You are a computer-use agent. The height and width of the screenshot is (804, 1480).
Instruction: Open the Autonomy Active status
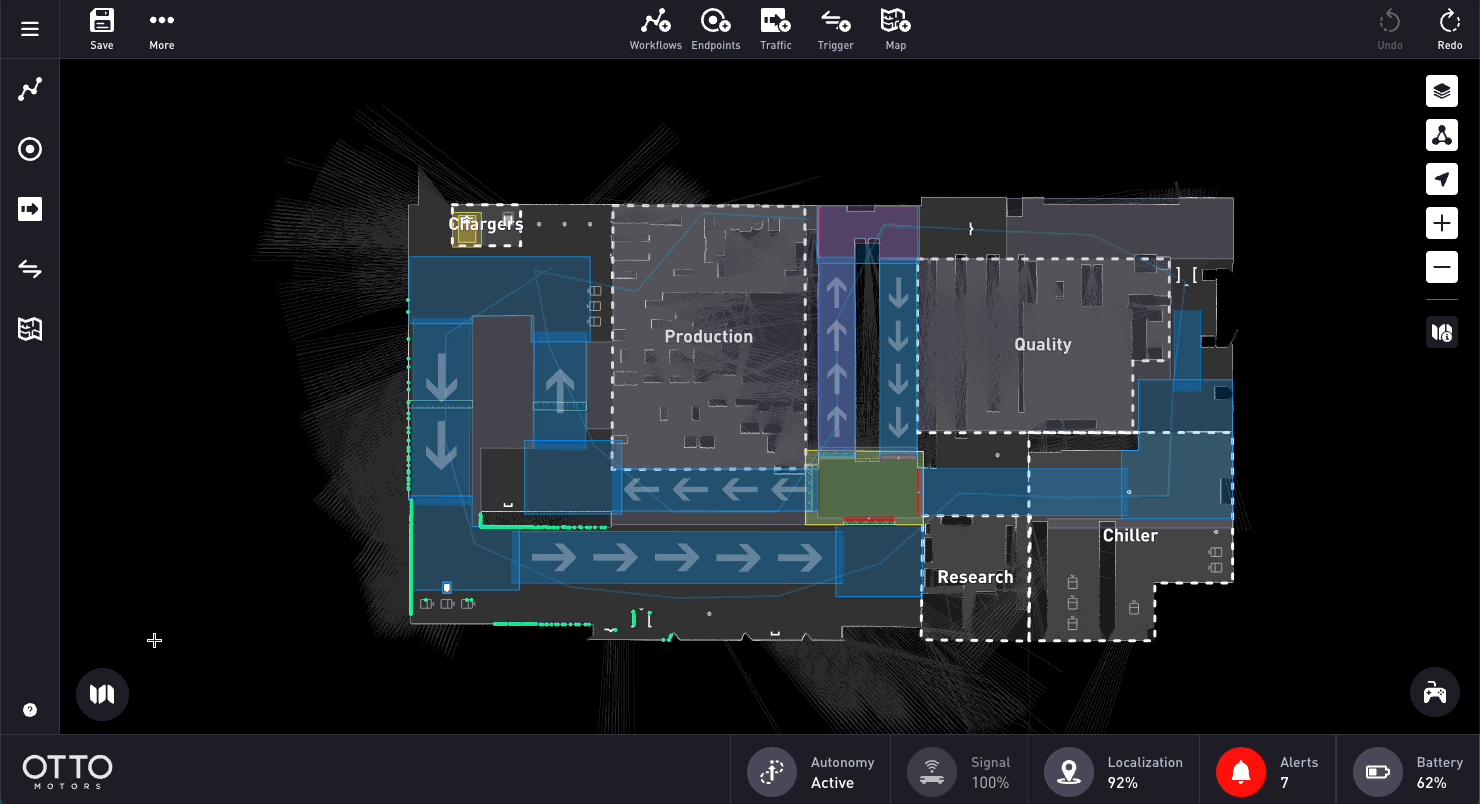811,772
